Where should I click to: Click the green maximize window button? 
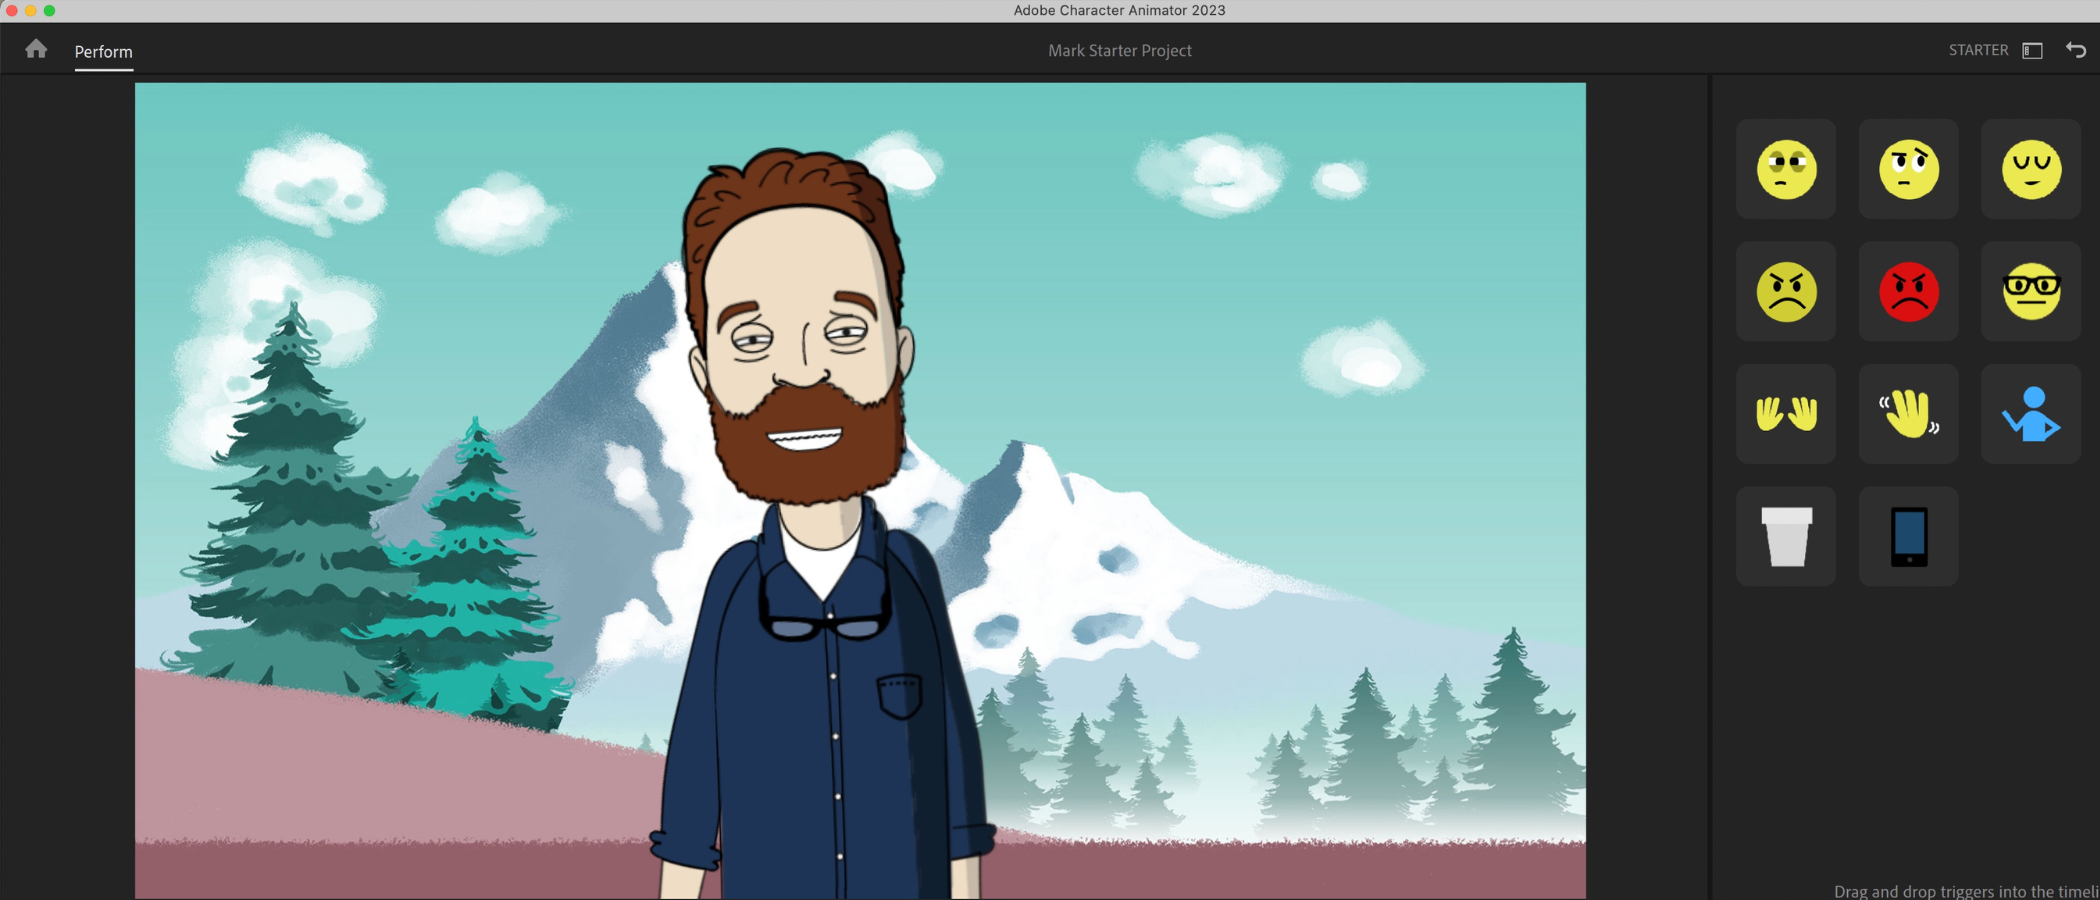(49, 10)
